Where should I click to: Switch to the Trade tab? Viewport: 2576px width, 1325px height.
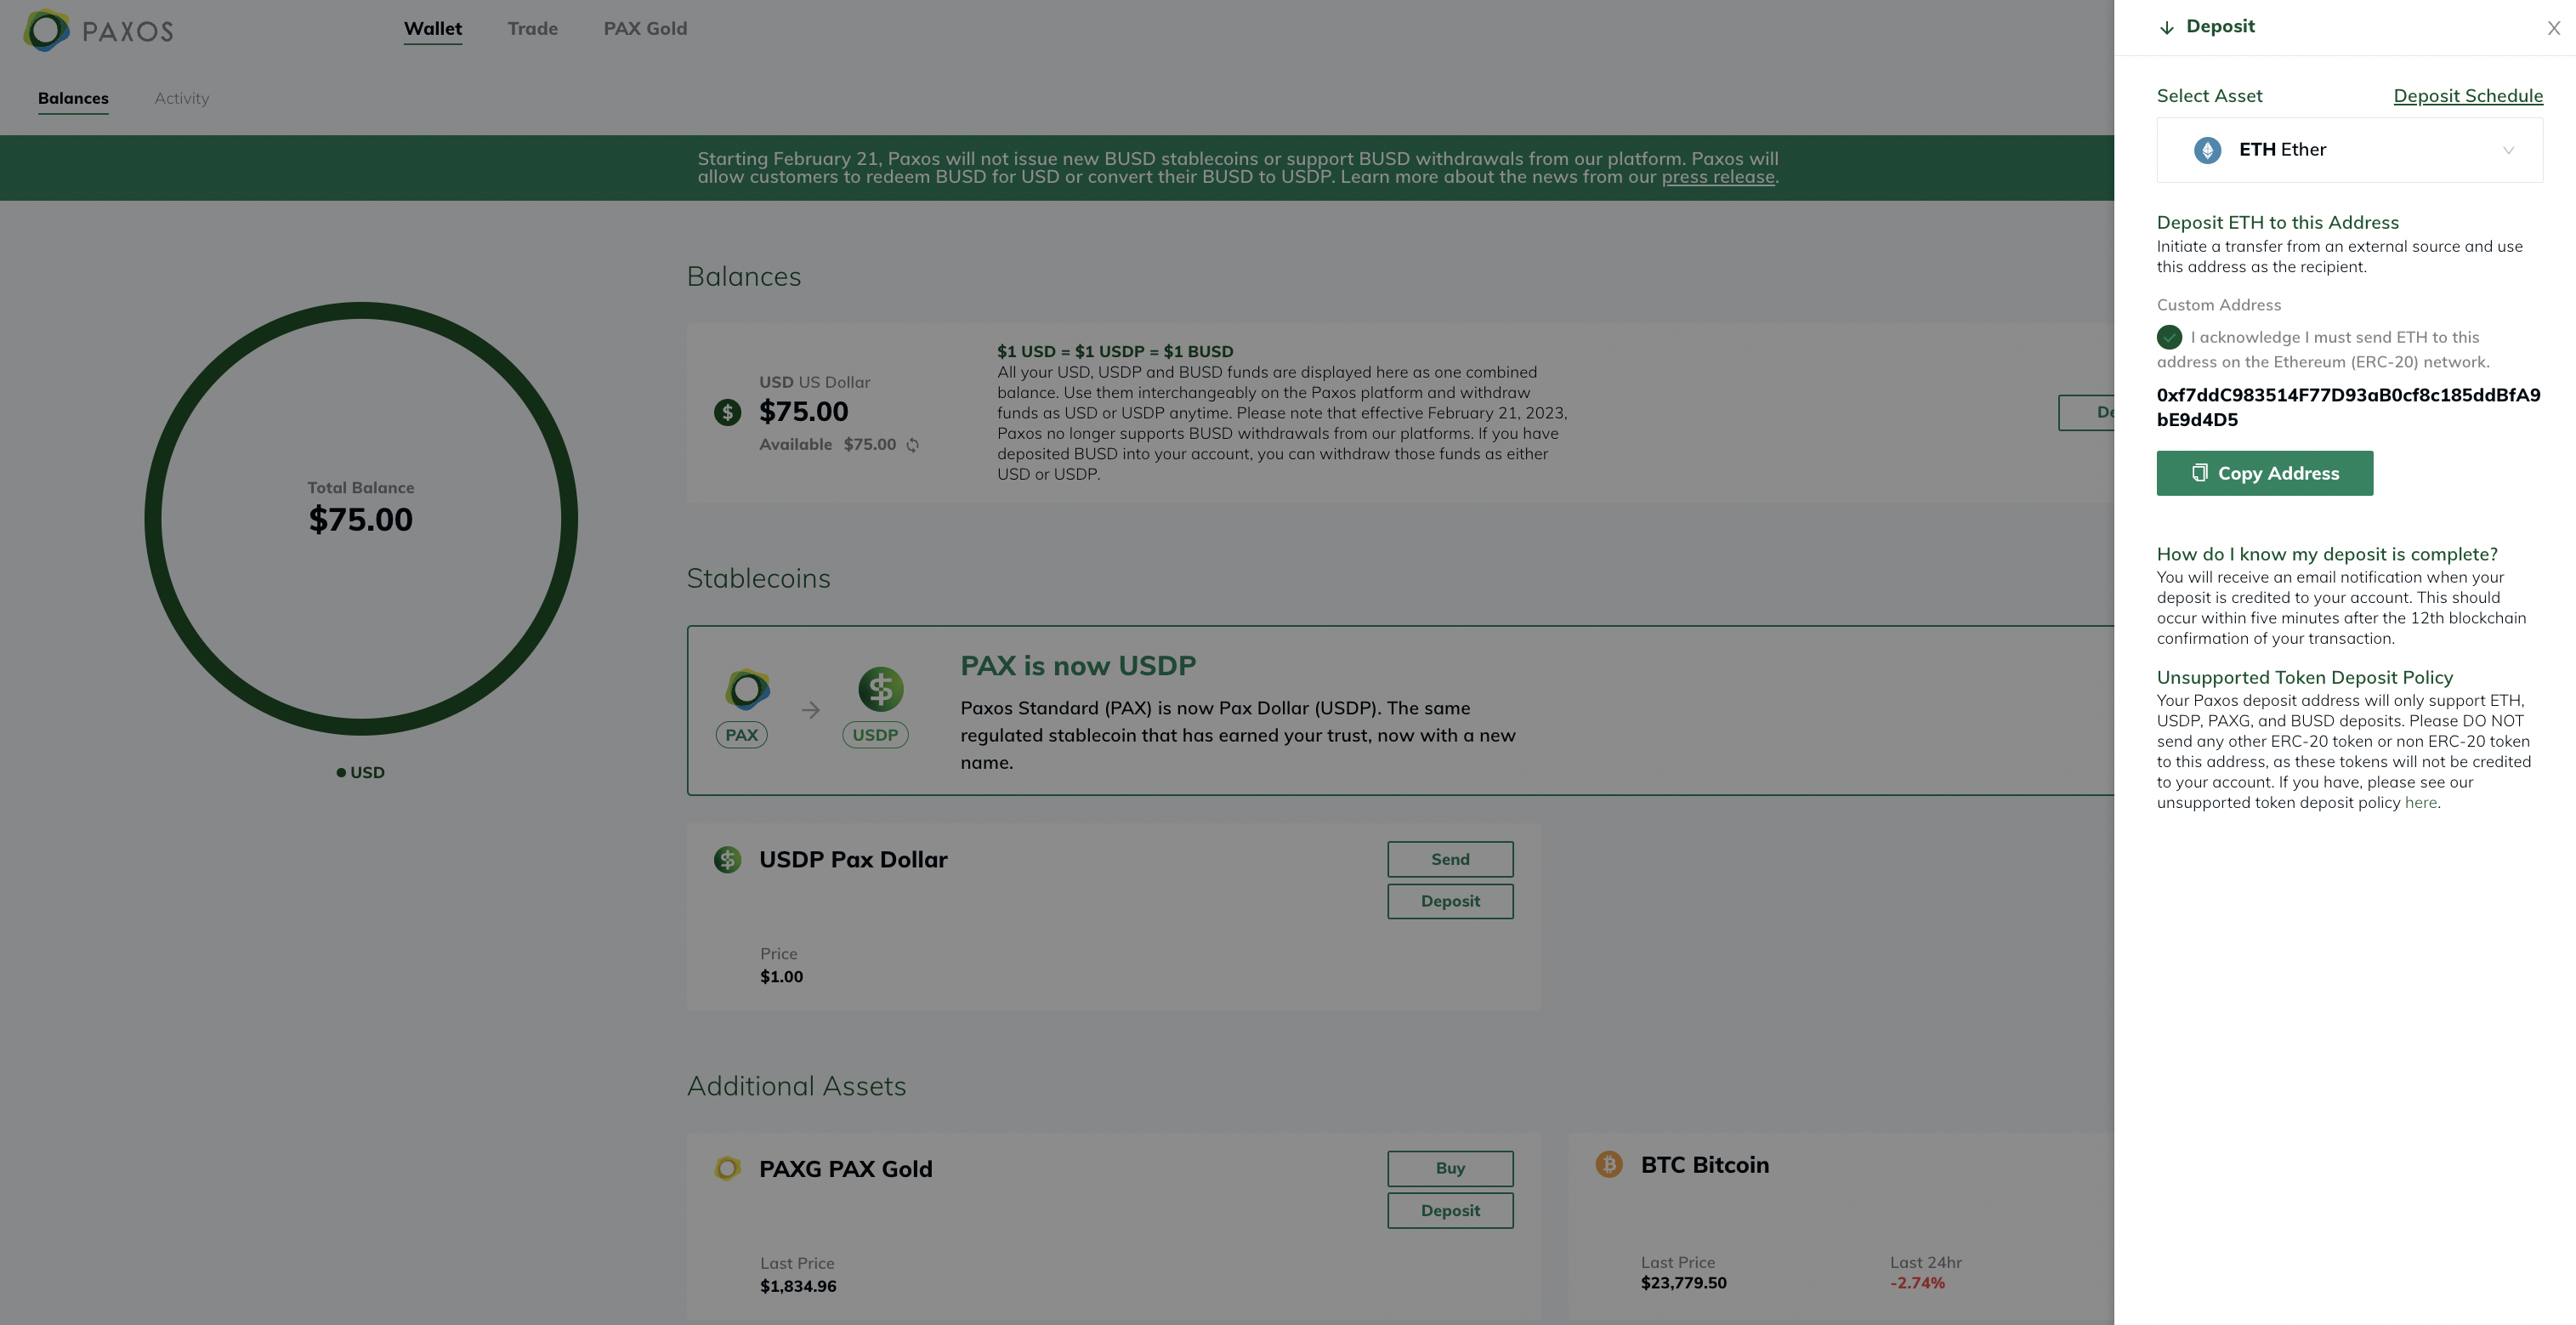[x=532, y=28]
